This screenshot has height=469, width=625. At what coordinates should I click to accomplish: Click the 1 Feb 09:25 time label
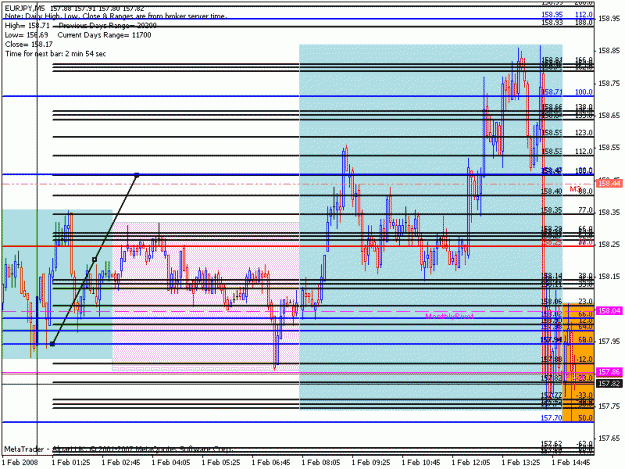point(371,462)
